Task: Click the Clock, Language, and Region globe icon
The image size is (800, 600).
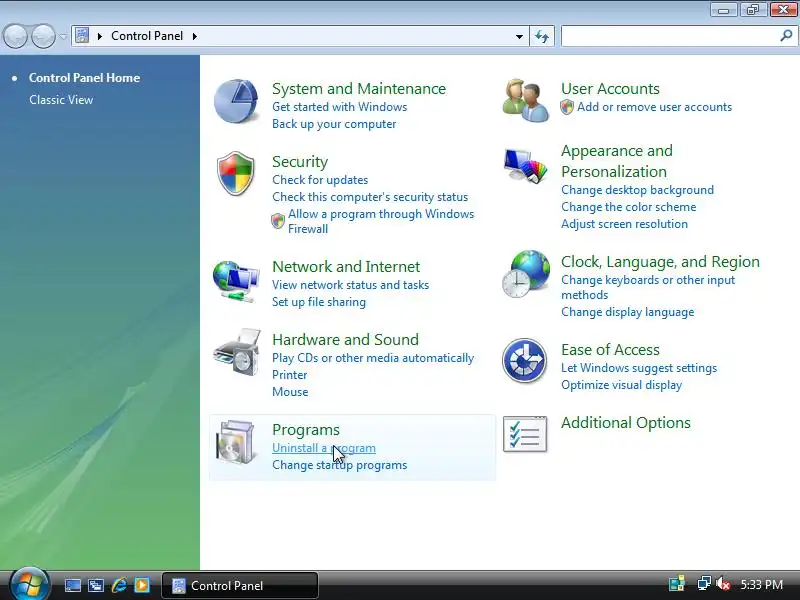Action: click(526, 274)
